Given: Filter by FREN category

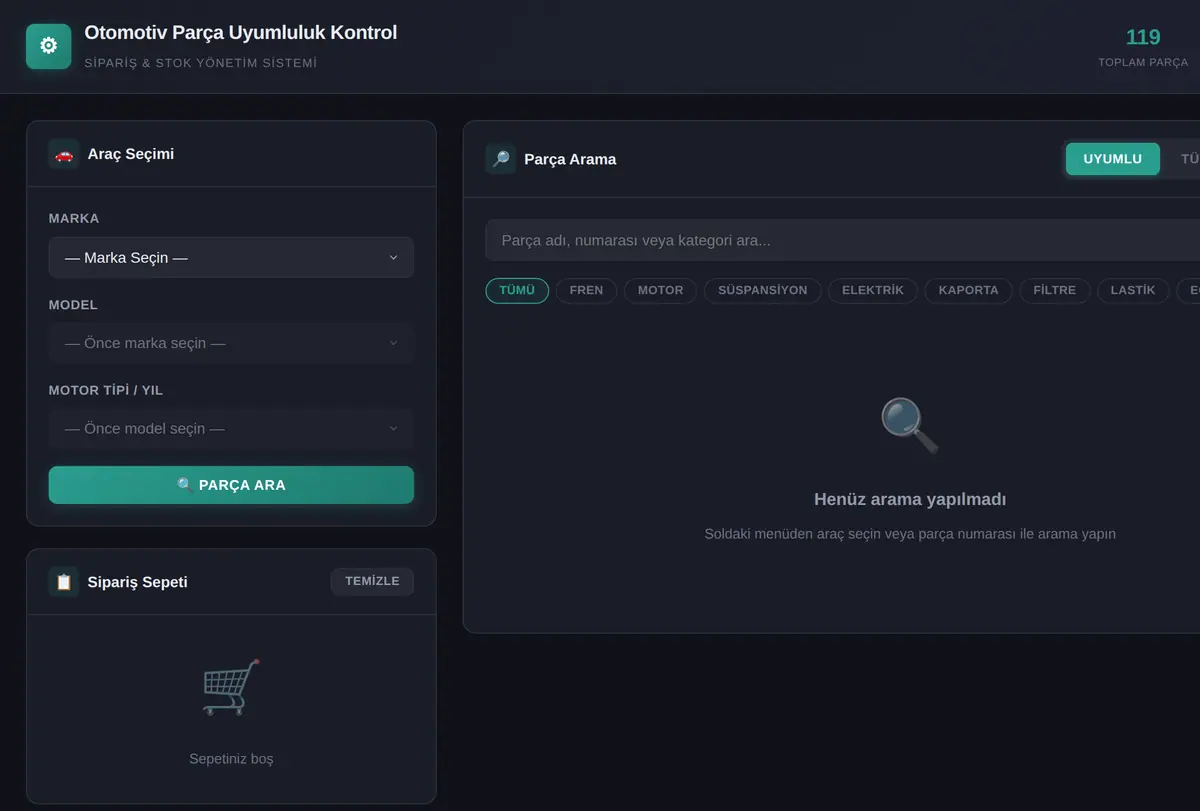Looking at the screenshot, I should click(x=586, y=290).
